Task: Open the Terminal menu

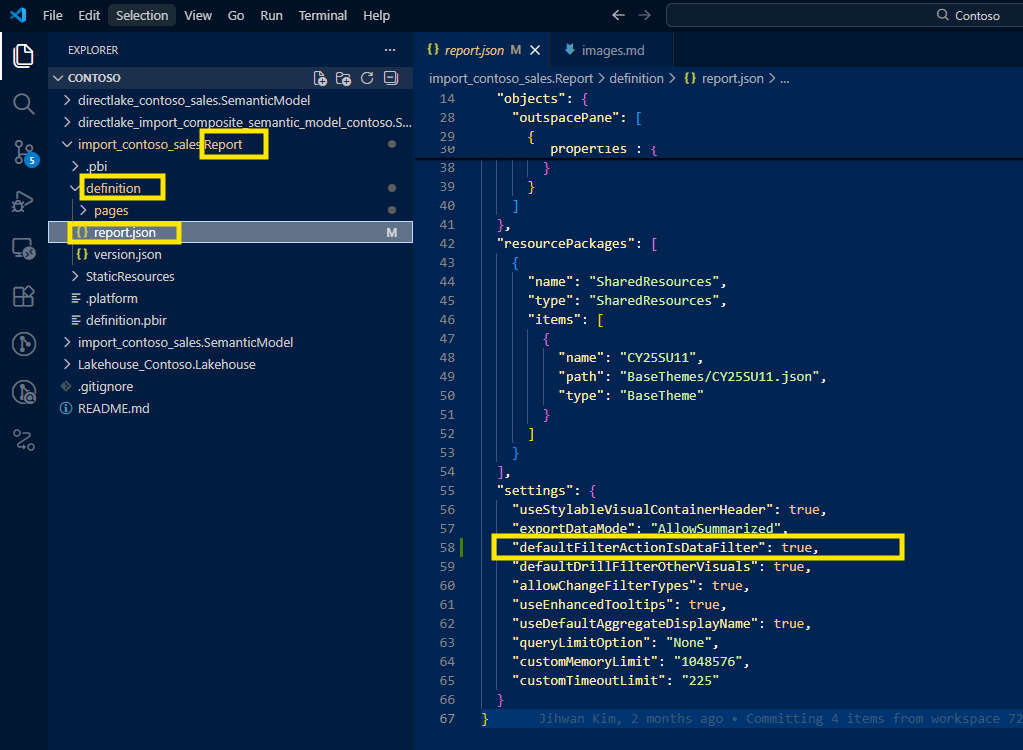Action: [322, 15]
